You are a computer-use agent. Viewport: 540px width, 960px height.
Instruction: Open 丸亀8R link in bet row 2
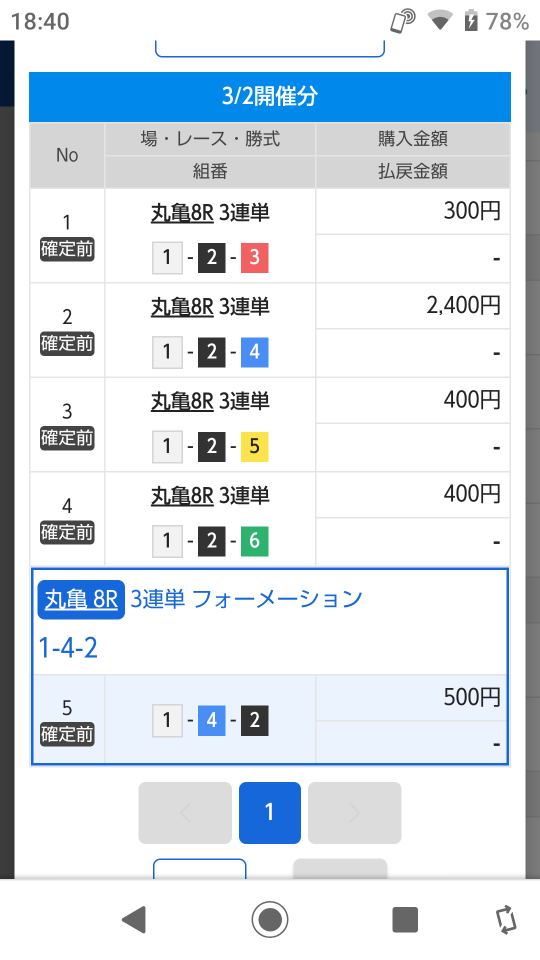tap(182, 307)
